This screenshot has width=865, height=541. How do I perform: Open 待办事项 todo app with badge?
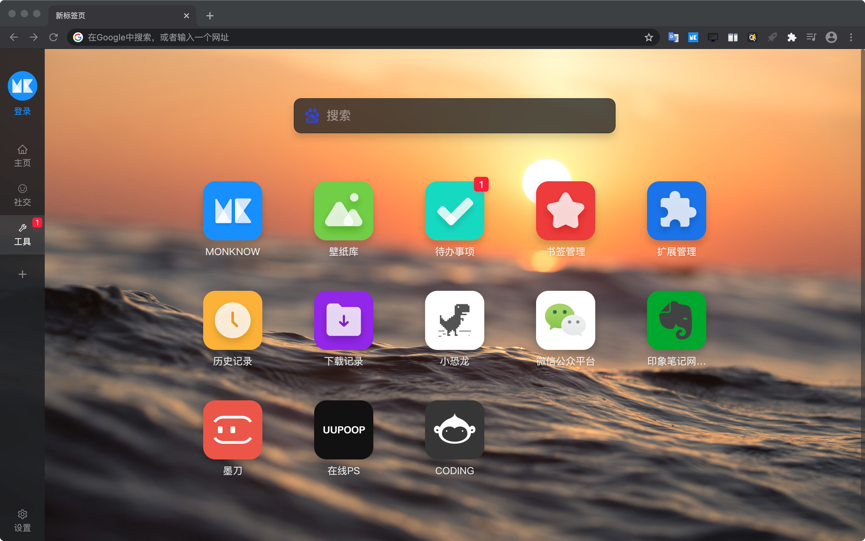(454, 211)
